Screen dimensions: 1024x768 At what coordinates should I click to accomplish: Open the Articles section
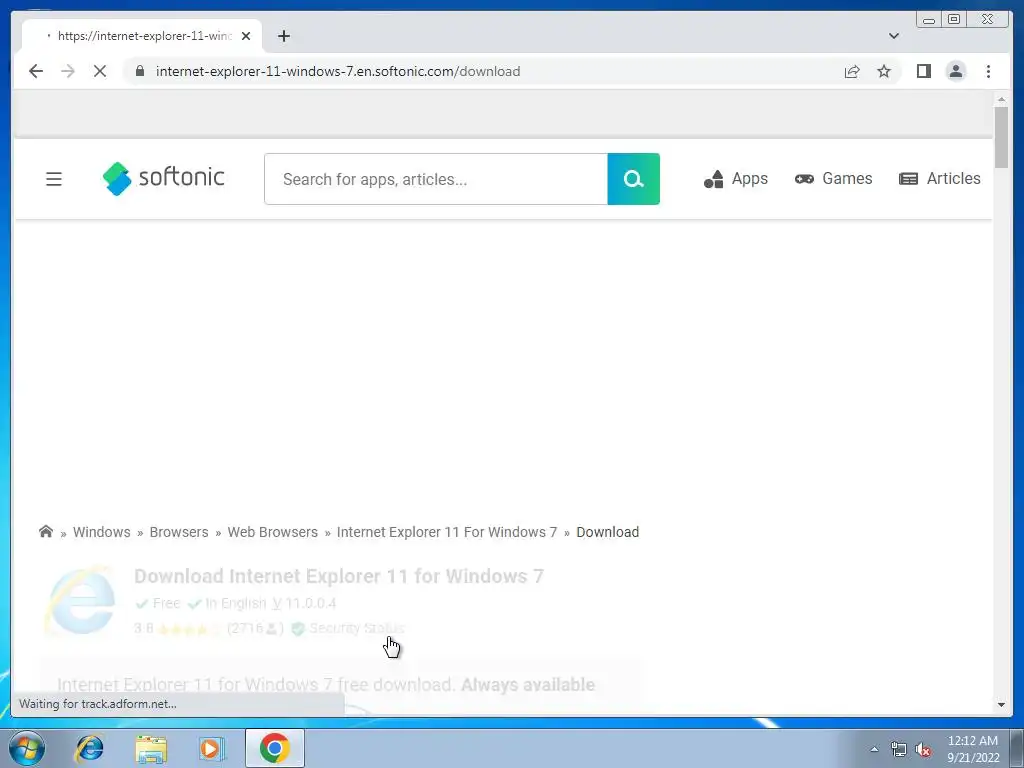[940, 178]
